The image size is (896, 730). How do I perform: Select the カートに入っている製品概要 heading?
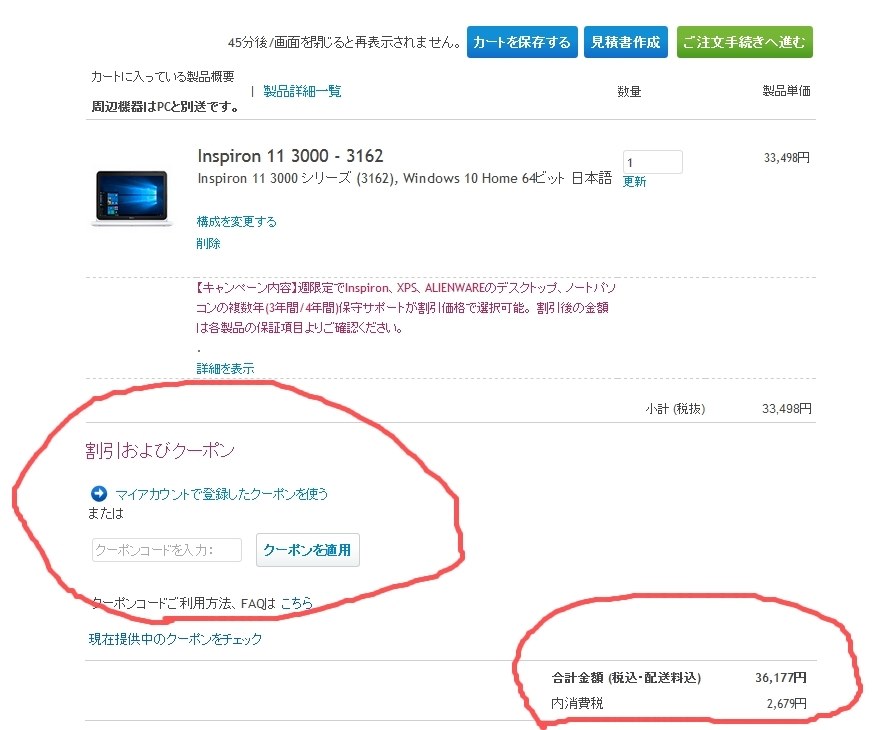[163, 77]
